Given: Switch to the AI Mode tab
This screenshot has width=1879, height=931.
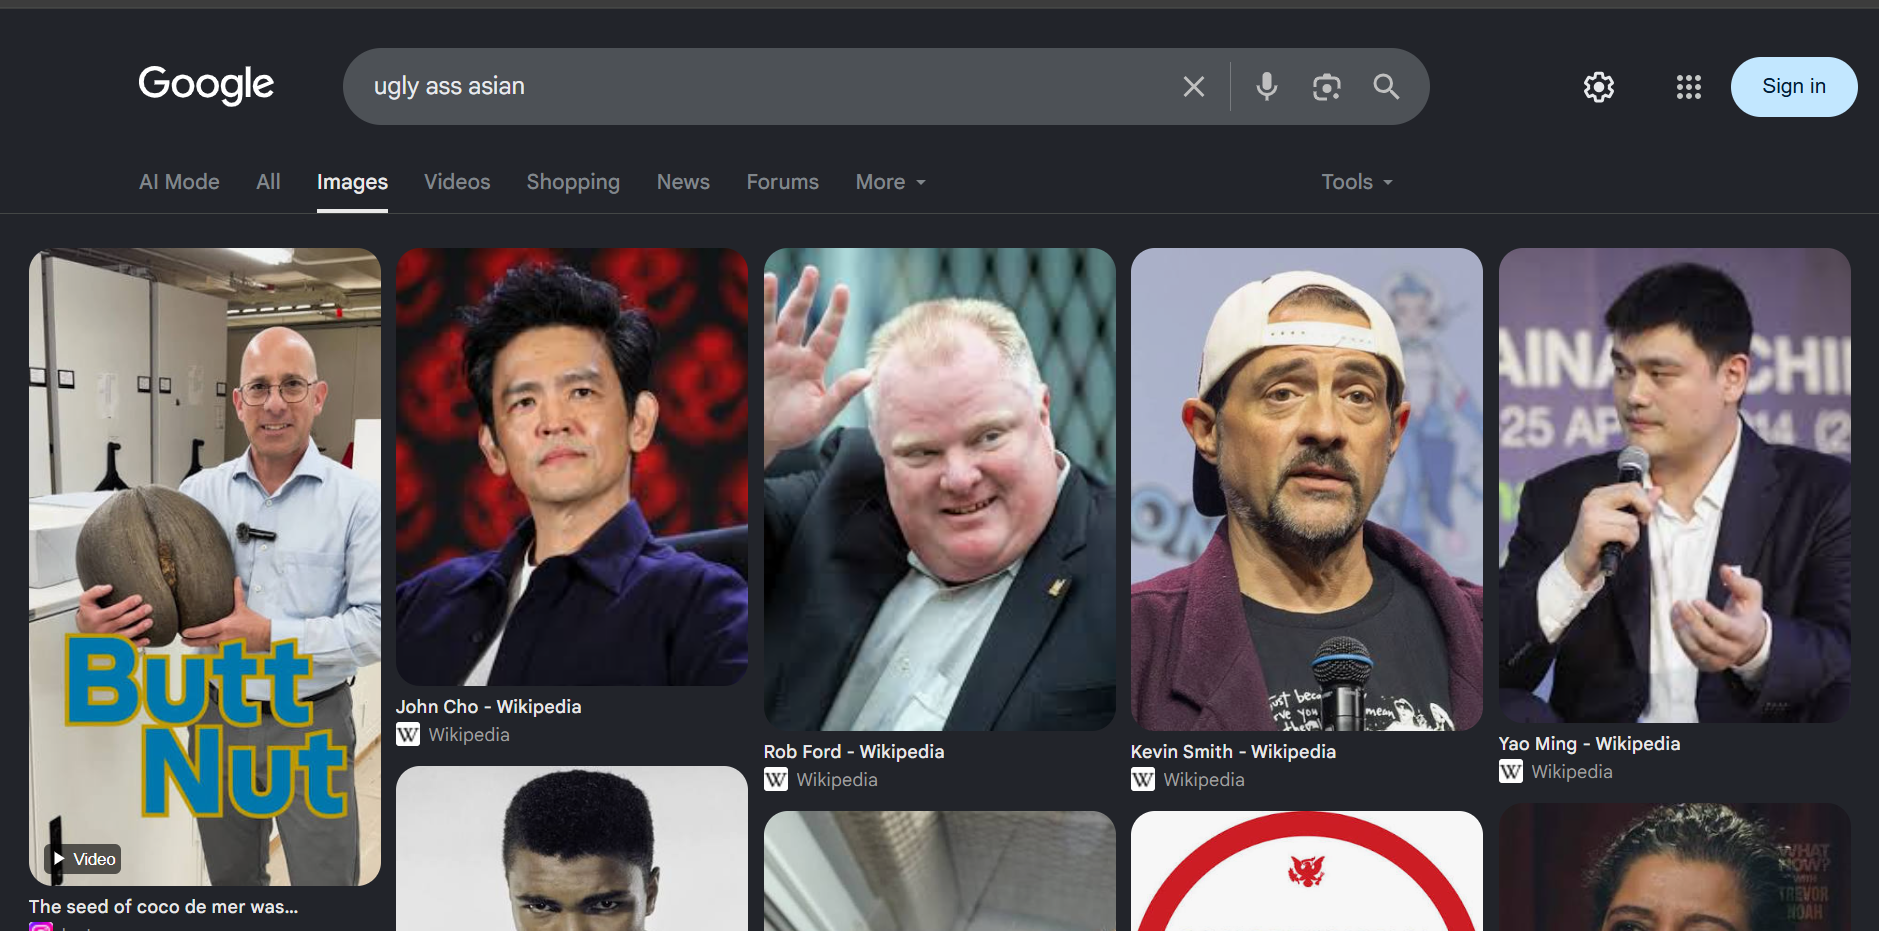Looking at the screenshot, I should [x=179, y=182].
